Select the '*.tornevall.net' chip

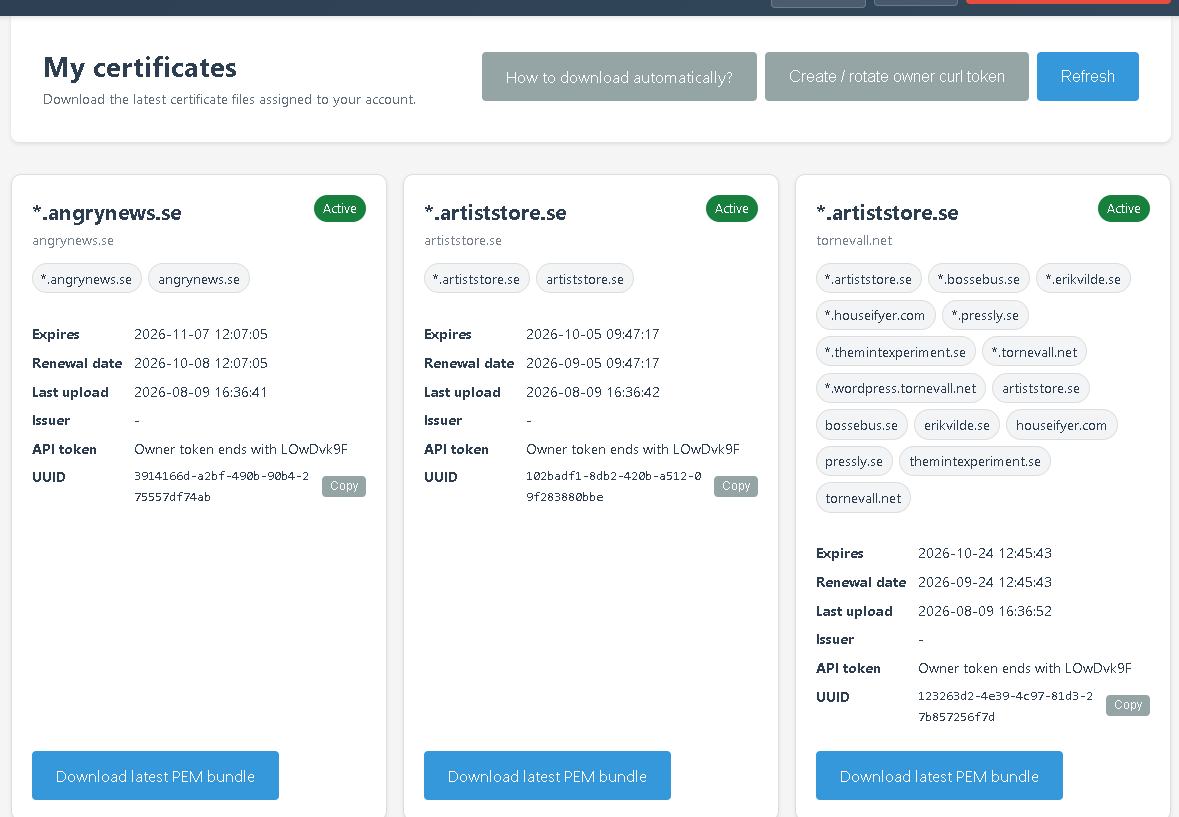1035,352
